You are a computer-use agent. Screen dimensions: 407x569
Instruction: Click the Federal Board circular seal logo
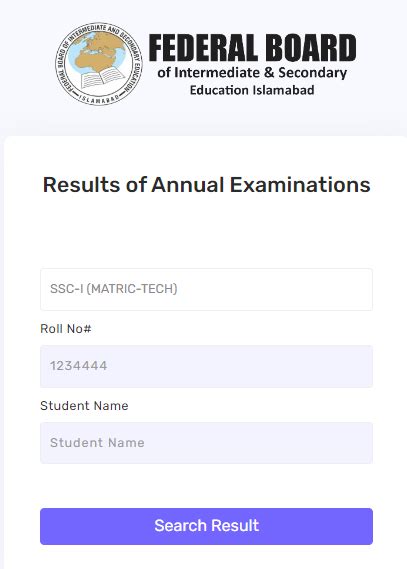click(x=99, y=64)
